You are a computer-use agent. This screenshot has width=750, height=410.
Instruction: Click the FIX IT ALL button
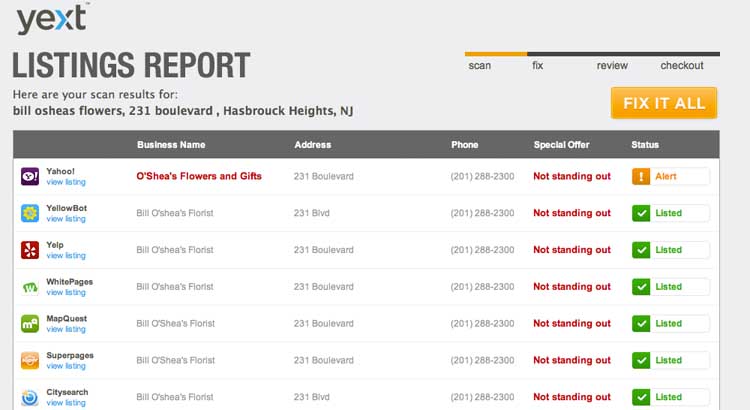pyautogui.click(x=664, y=103)
